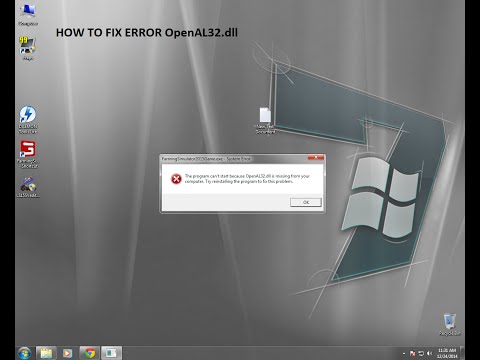Click OK in the System Error dialog

point(306,202)
